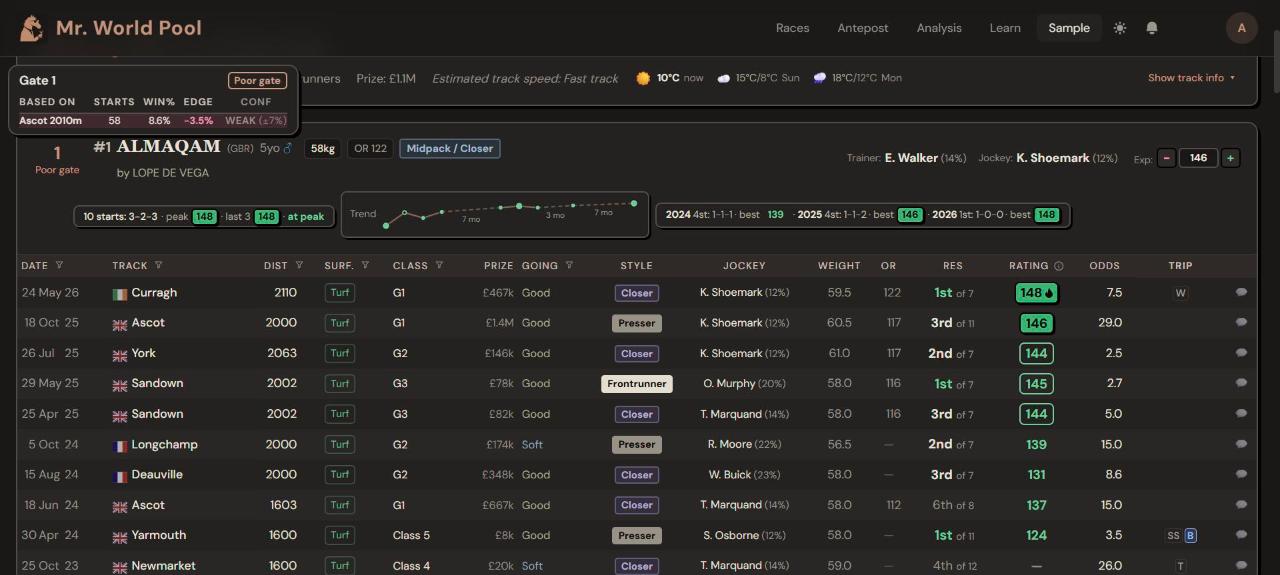Image resolution: width=1280 pixels, height=575 pixels.
Task: Open the user avatar A menu
Action: [1242, 28]
